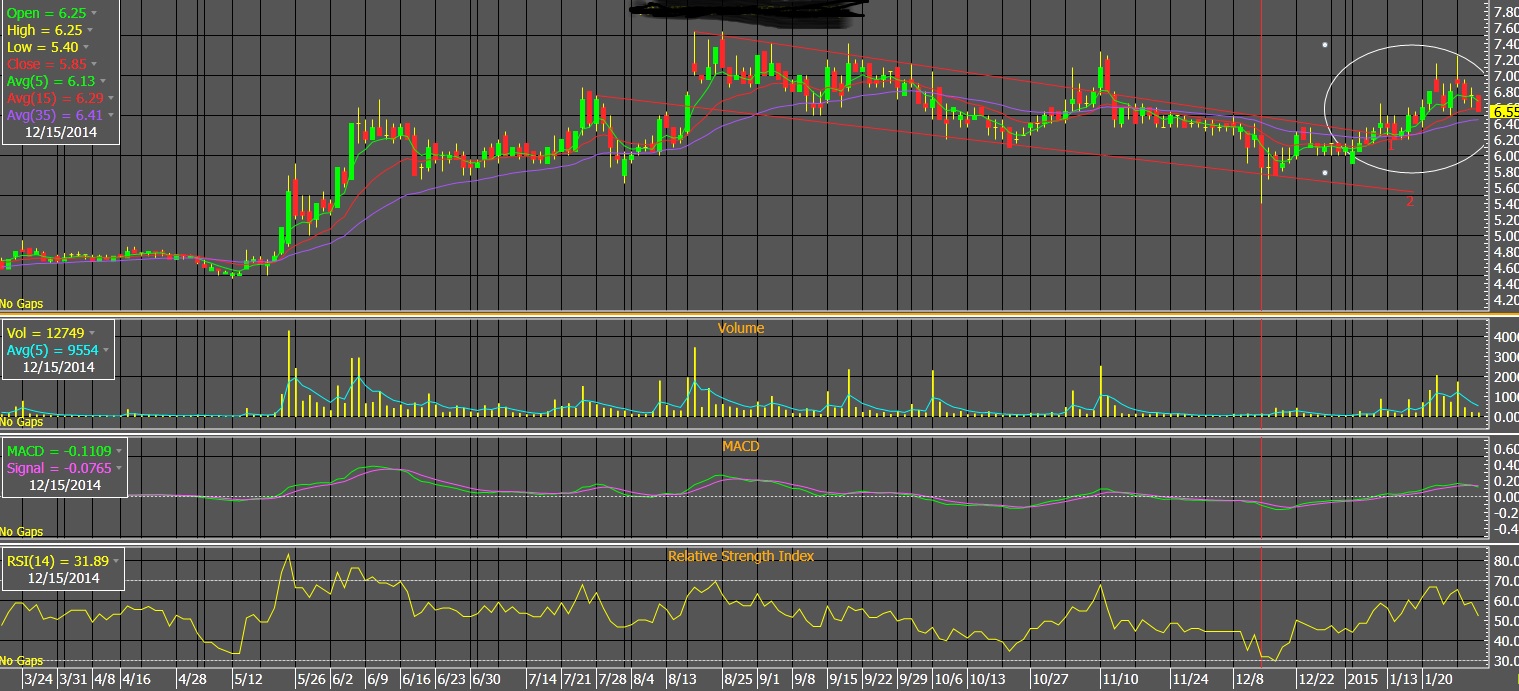Click the No Gaps label in price panel
1519x691 pixels.
21,303
